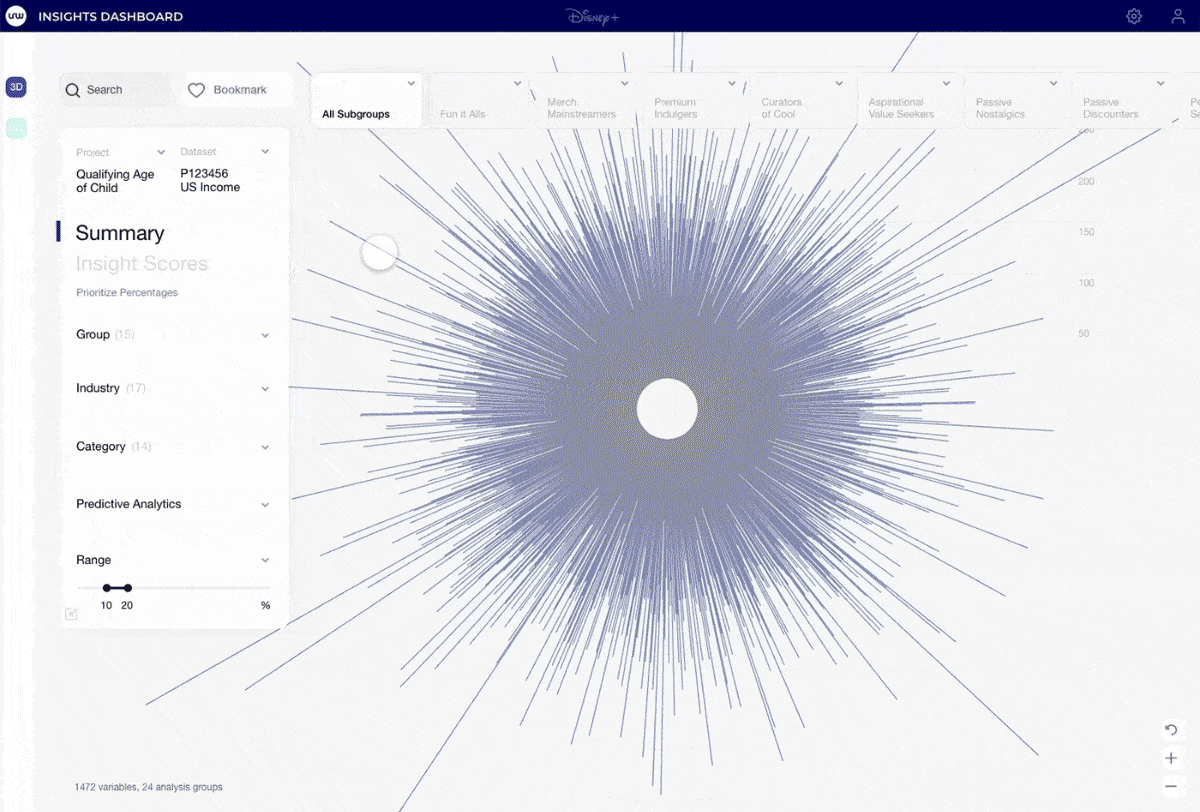Open the Summary section
This screenshot has height=812, width=1200.
(x=120, y=233)
